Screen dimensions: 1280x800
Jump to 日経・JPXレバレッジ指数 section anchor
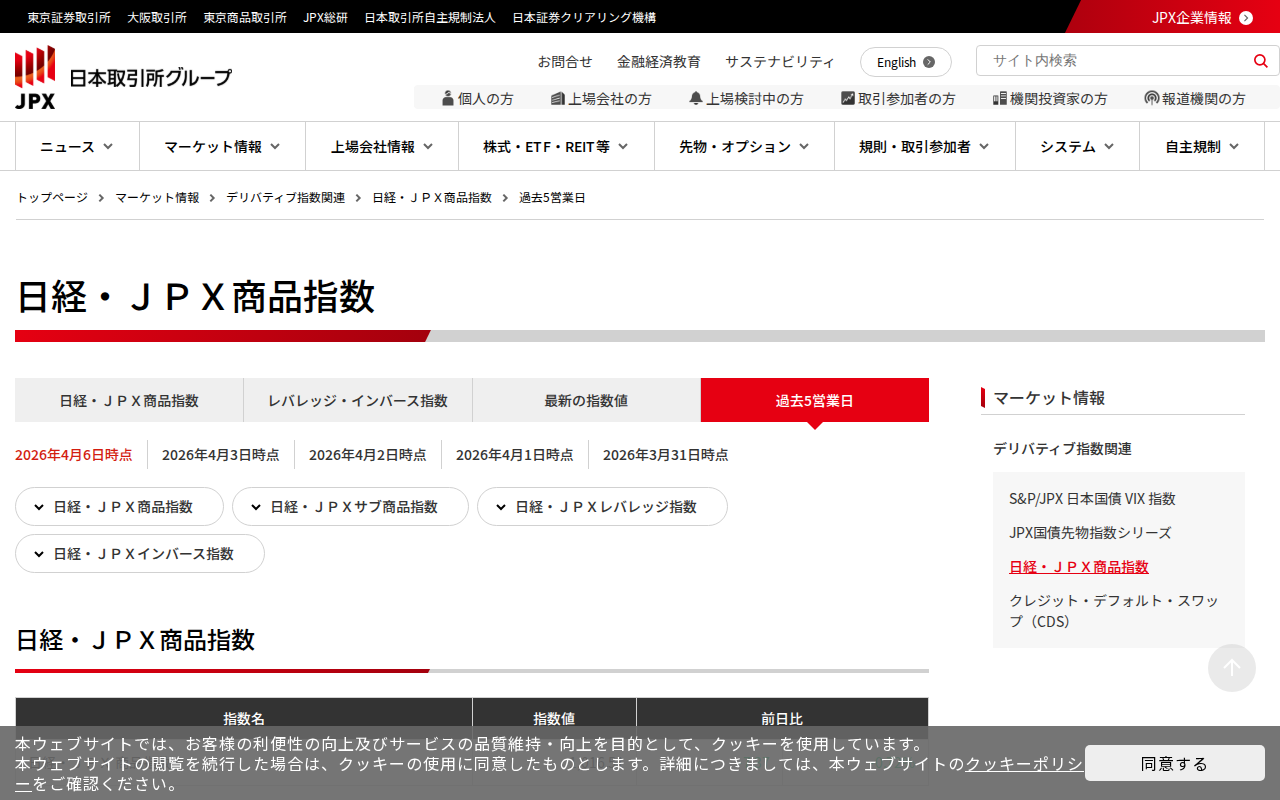[x=602, y=507]
